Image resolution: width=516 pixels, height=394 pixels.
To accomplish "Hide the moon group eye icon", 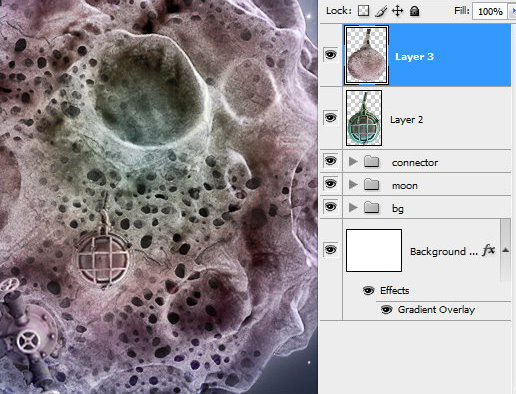I will [x=330, y=184].
